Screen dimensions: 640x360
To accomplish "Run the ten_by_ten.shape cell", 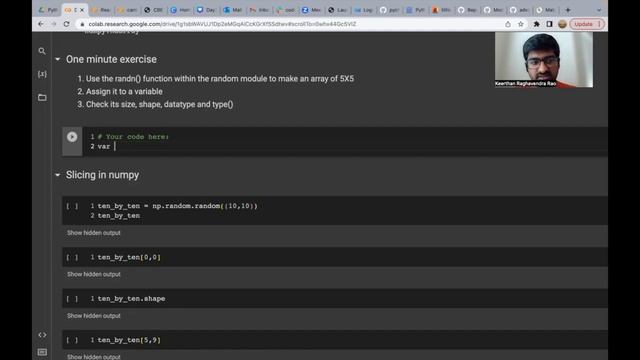I will (x=72, y=299).
